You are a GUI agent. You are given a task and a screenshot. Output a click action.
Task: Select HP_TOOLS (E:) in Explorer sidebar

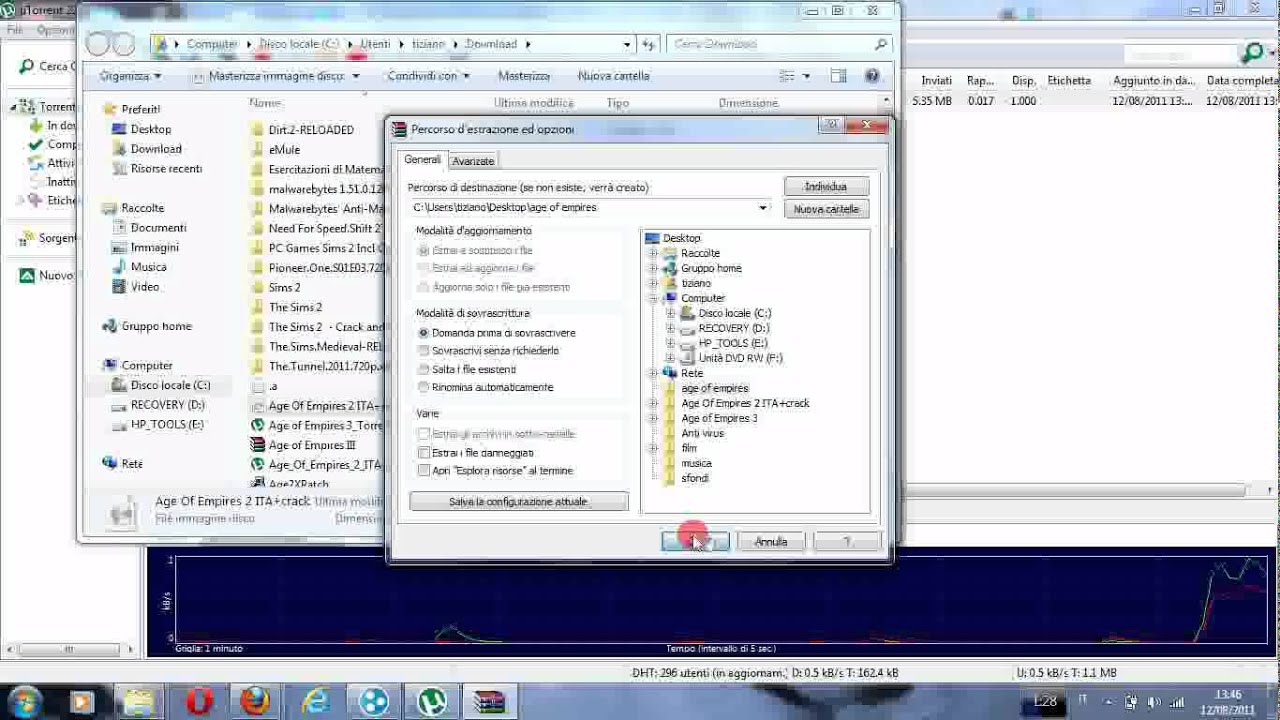click(167, 425)
